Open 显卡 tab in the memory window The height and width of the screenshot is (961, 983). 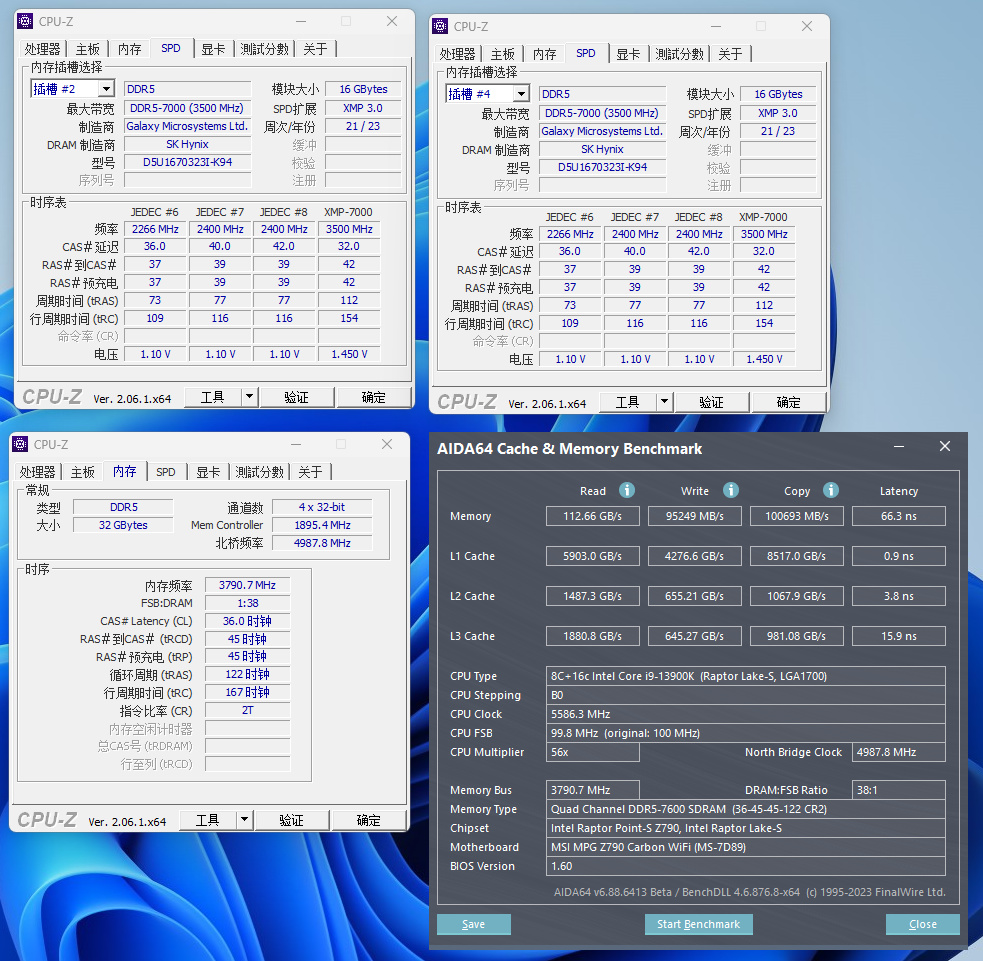tap(208, 472)
